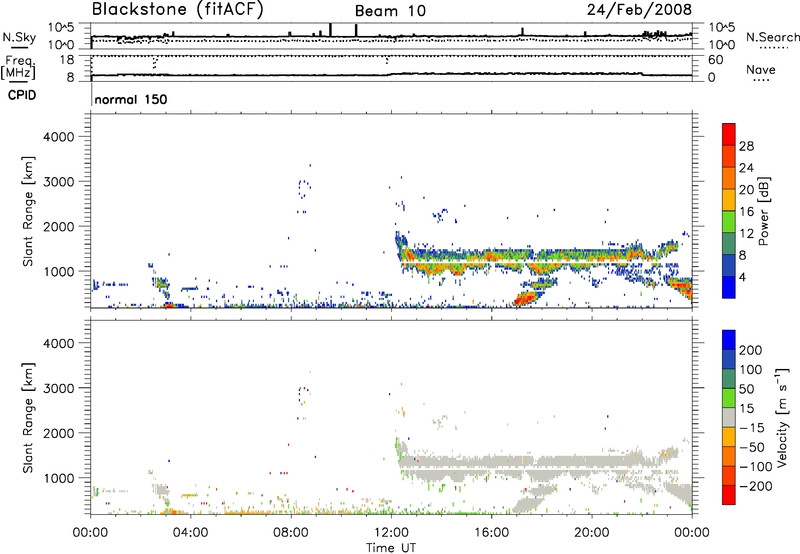
Task: Select the date '24/Feb/2008'
Action: pos(639,9)
